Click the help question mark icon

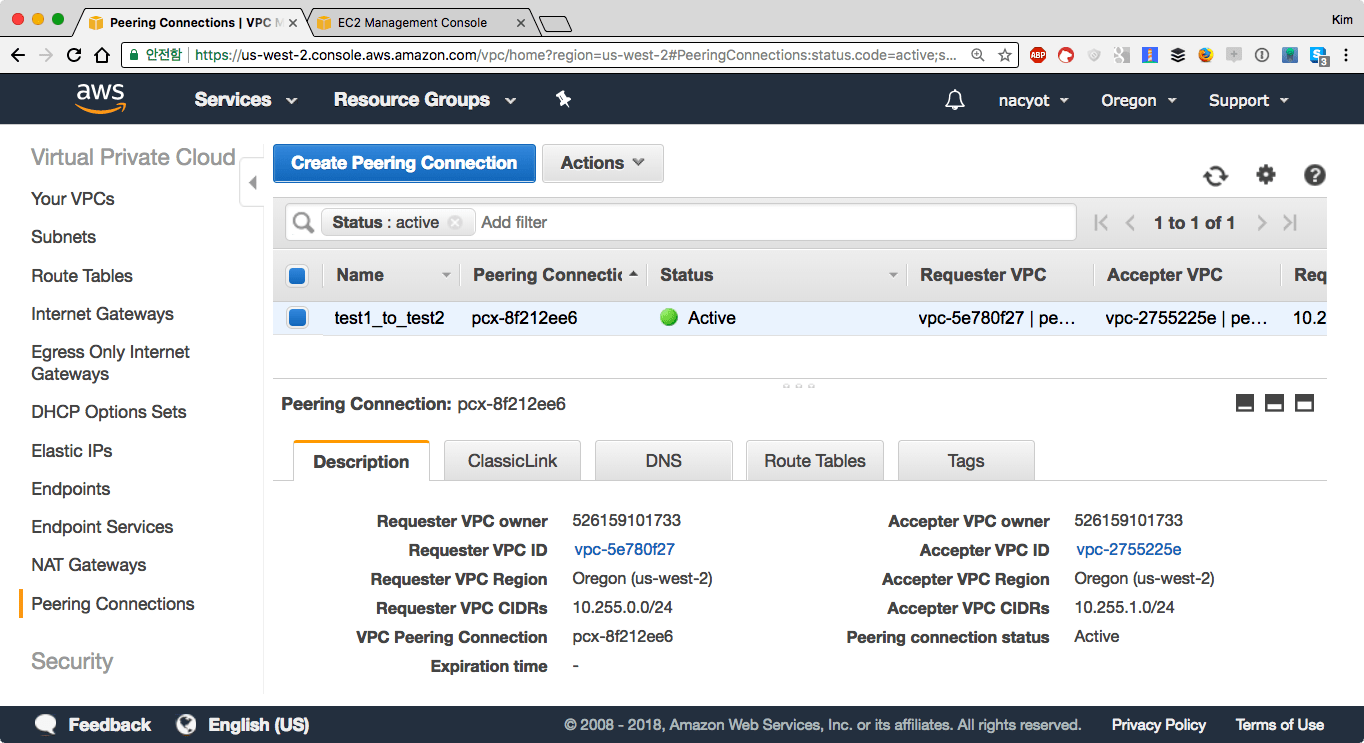click(1314, 175)
